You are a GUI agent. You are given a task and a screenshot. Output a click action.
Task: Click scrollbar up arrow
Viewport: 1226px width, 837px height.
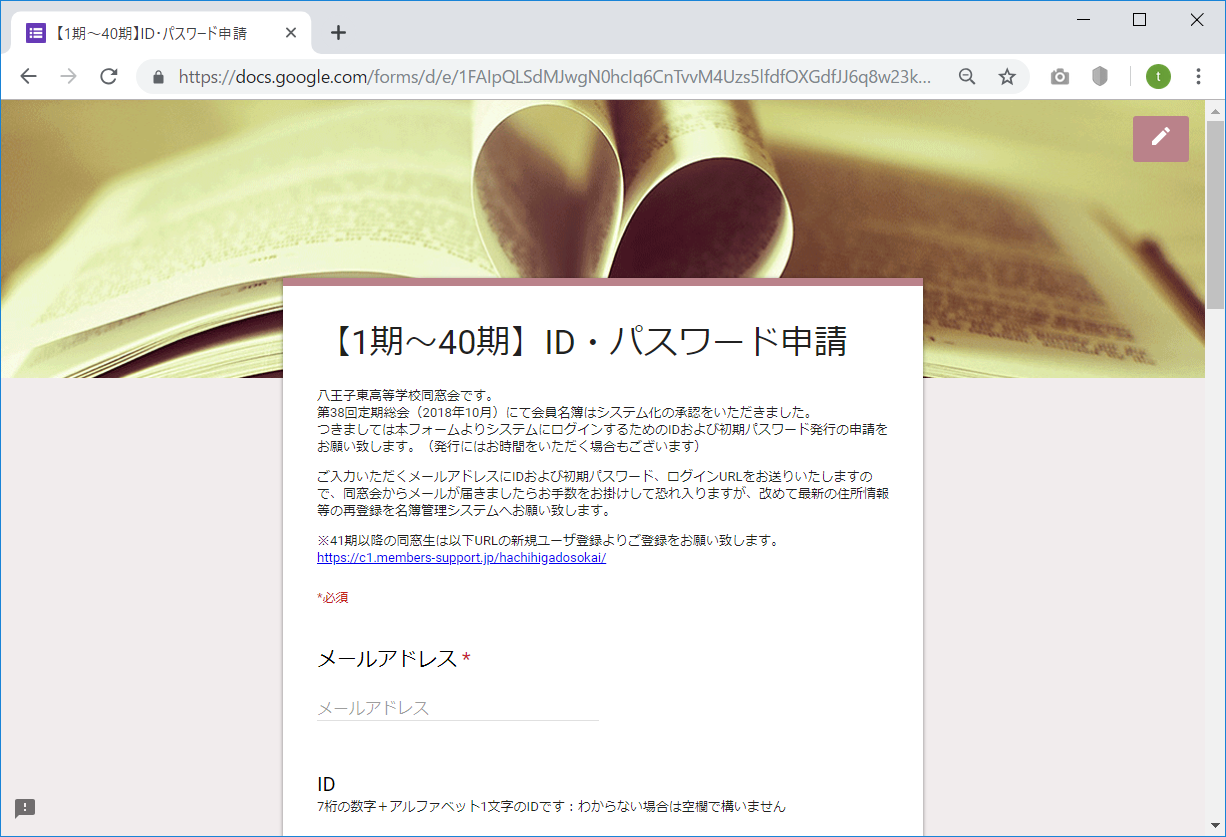click(x=1215, y=110)
